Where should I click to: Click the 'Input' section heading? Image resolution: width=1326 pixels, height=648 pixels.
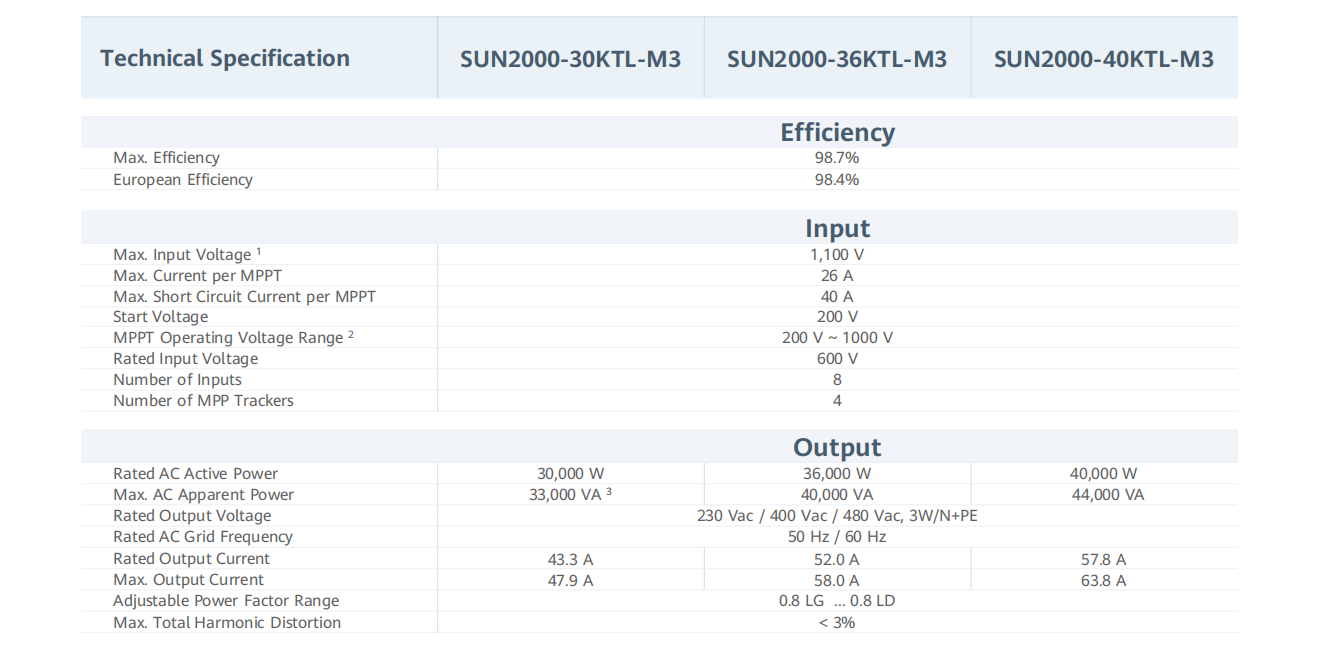tap(837, 228)
